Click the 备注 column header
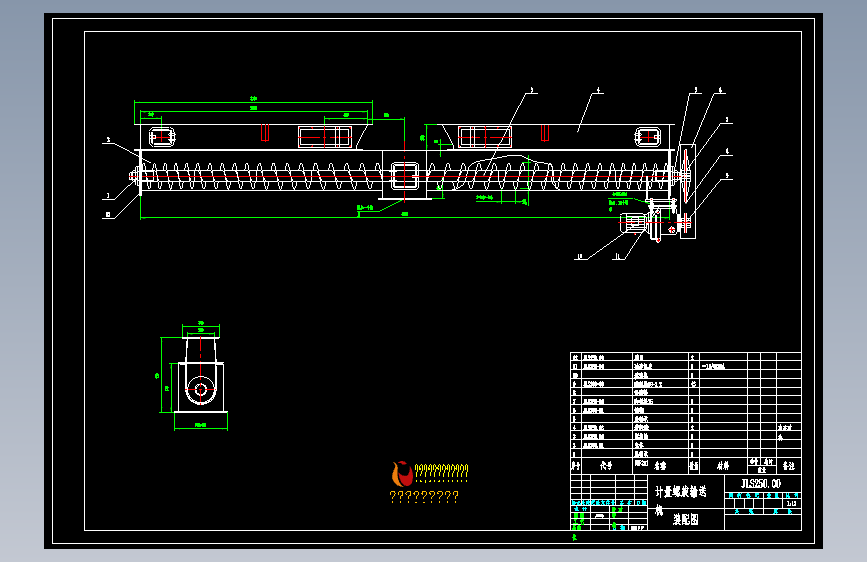 (788, 466)
